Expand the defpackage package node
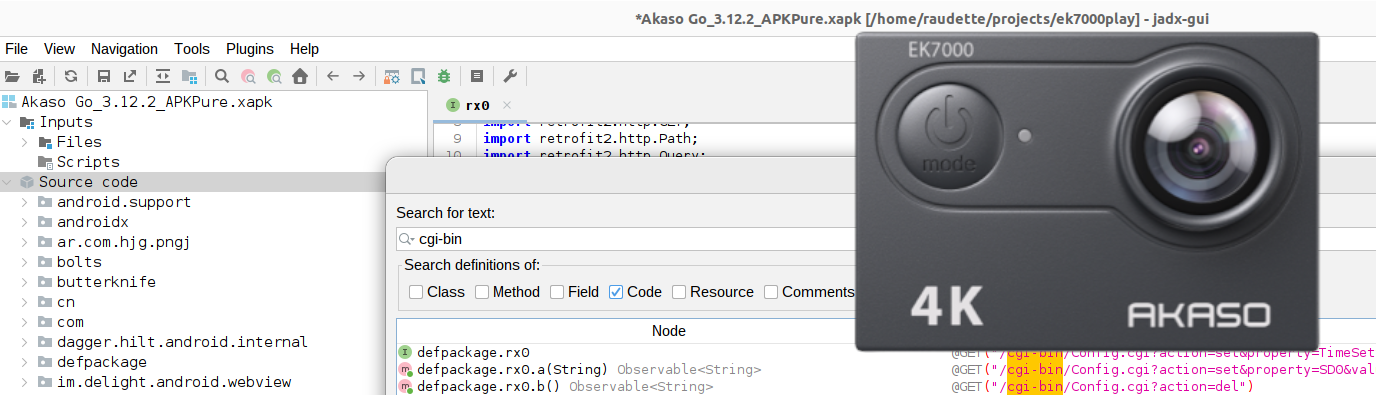 [26, 362]
